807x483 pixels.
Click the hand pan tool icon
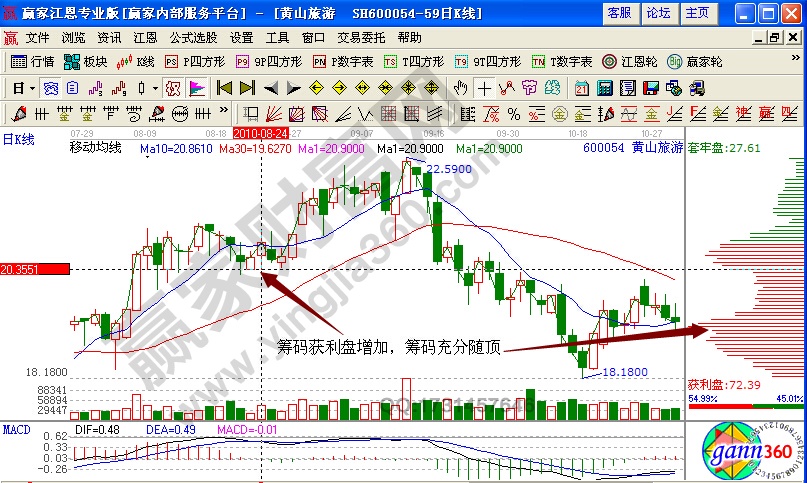coord(461,88)
